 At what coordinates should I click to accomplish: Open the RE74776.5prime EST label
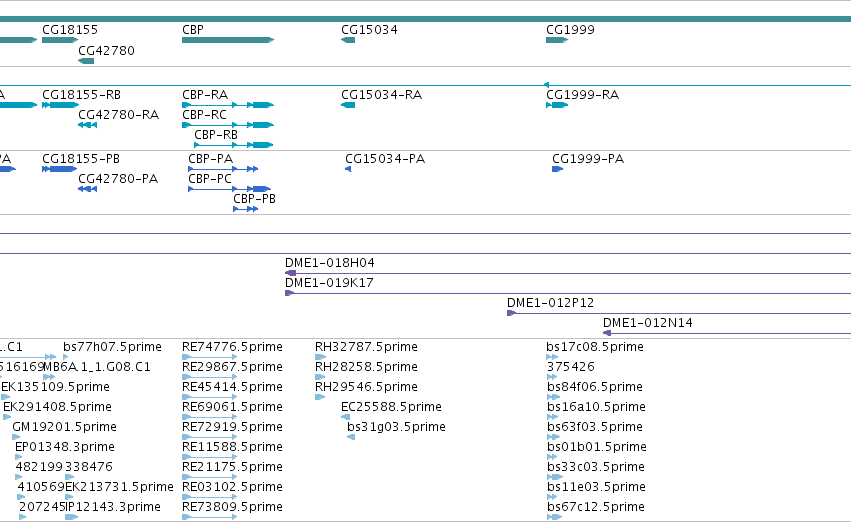click(x=232, y=347)
